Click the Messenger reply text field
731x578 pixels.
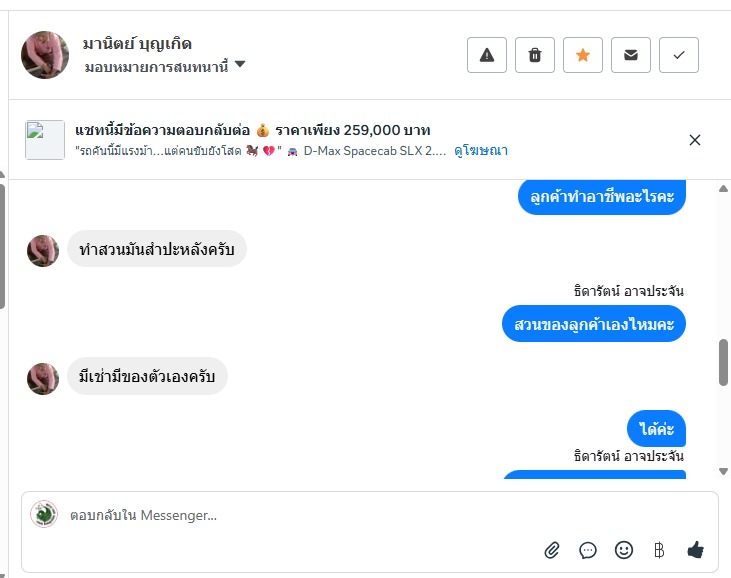(x=300, y=516)
